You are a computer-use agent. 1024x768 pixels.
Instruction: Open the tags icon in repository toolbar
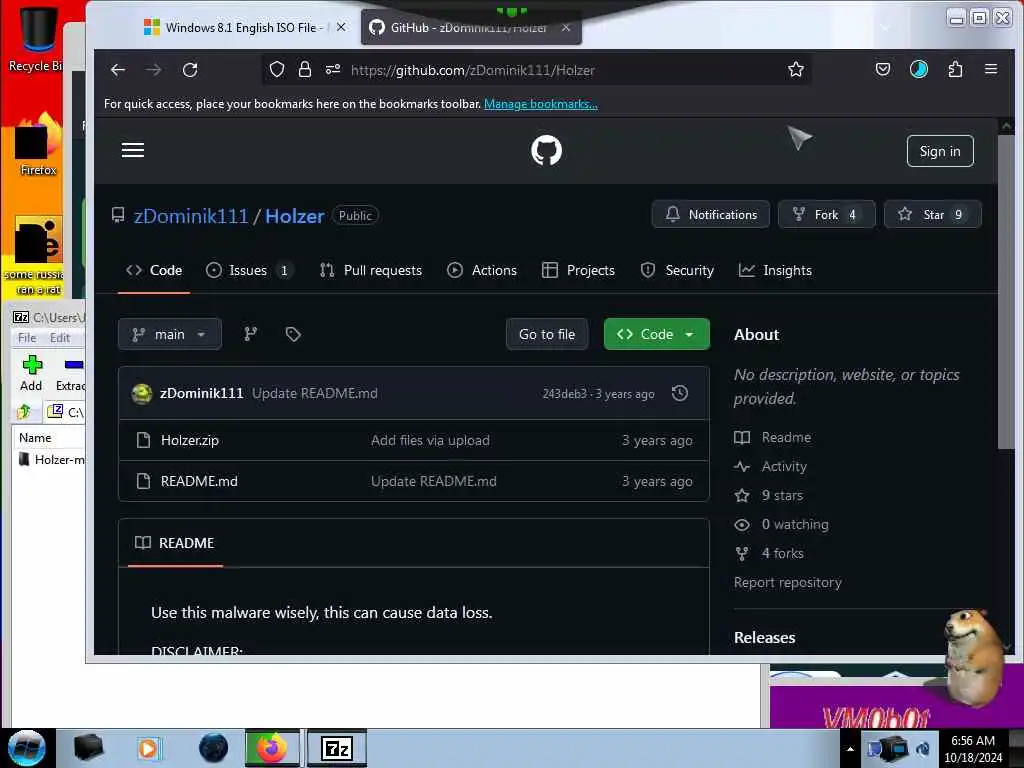tap(293, 334)
